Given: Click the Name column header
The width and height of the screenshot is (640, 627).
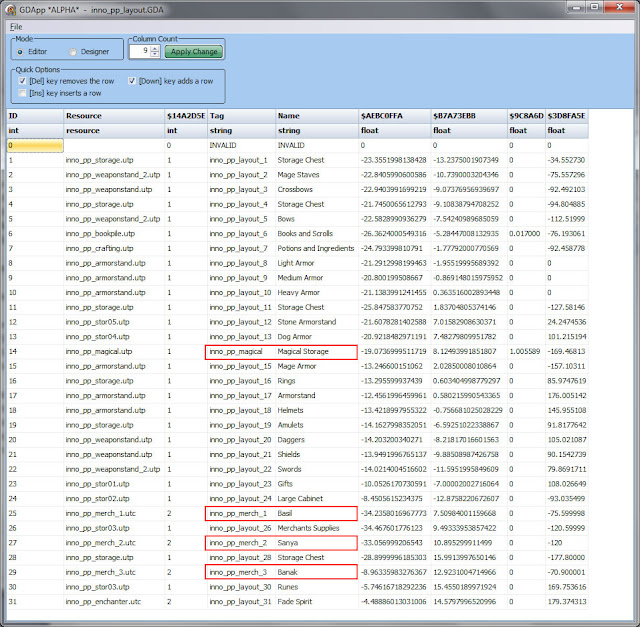Looking at the screenshot, I should click(x=317, y=116).
